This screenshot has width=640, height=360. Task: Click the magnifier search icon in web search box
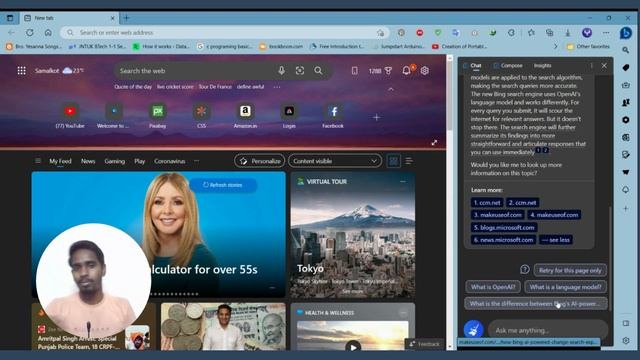318,71
